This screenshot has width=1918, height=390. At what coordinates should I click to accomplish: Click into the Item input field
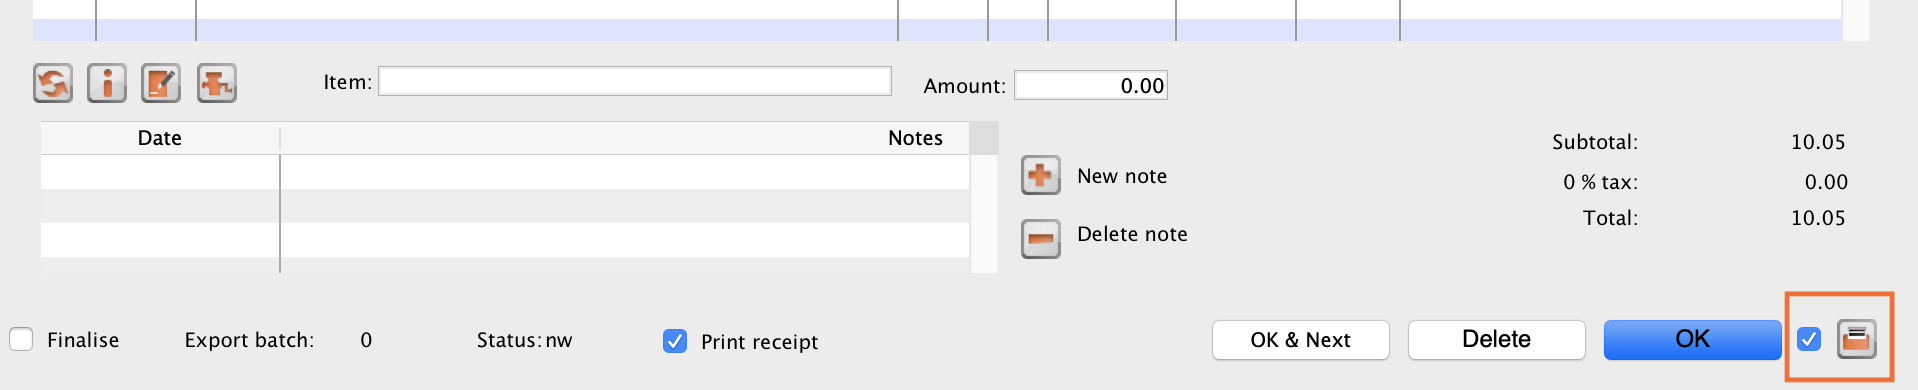click(635, 82)
